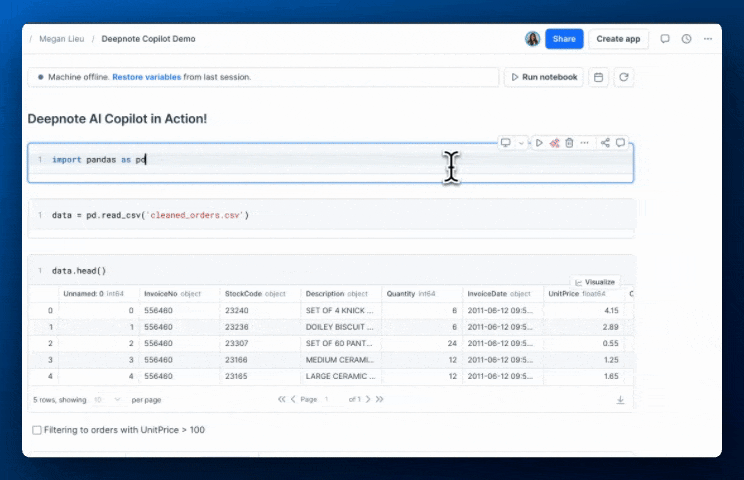Click UnitPrice value 2.89
Image resolution: width=744 pixels, height=480 pixels.
pos(610,327)
